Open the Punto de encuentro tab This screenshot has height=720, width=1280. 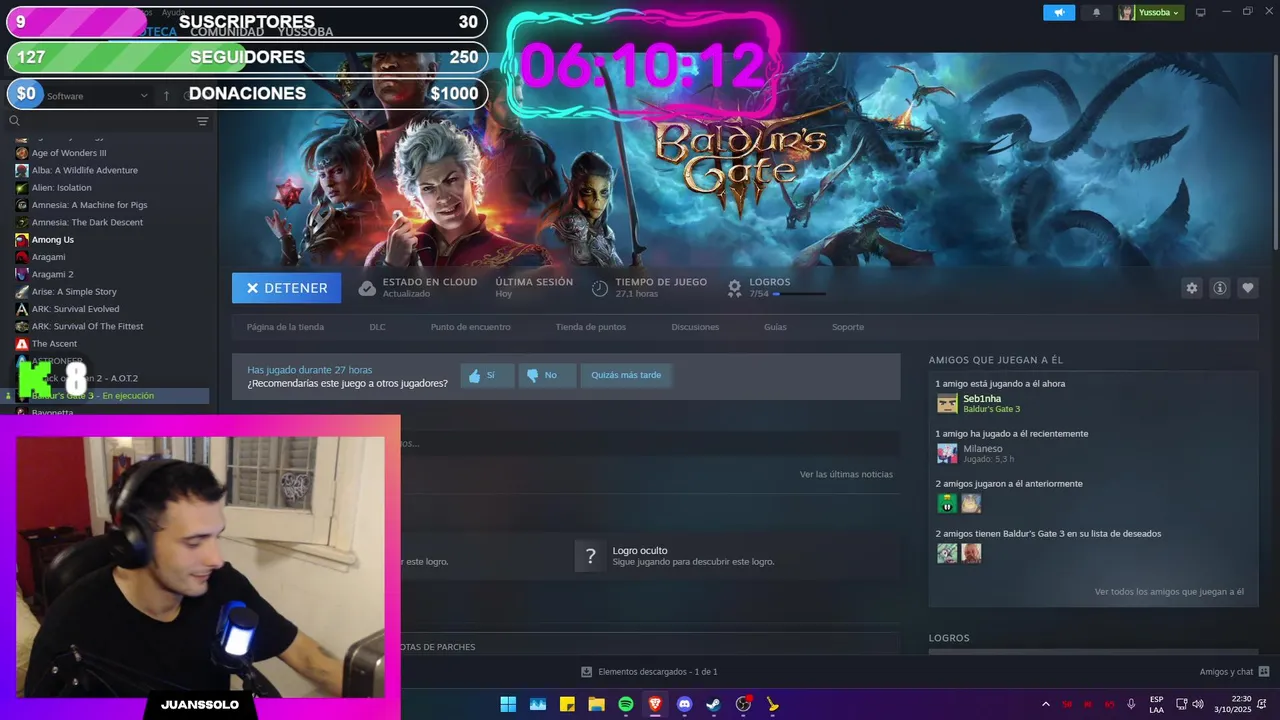click(x=470, y=327)
